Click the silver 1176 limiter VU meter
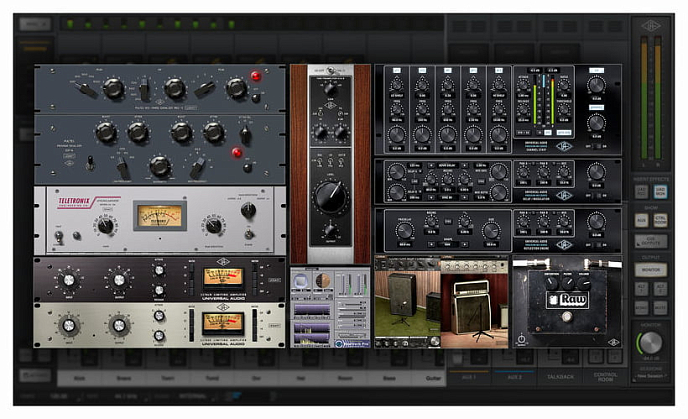 tap(222, 322)
